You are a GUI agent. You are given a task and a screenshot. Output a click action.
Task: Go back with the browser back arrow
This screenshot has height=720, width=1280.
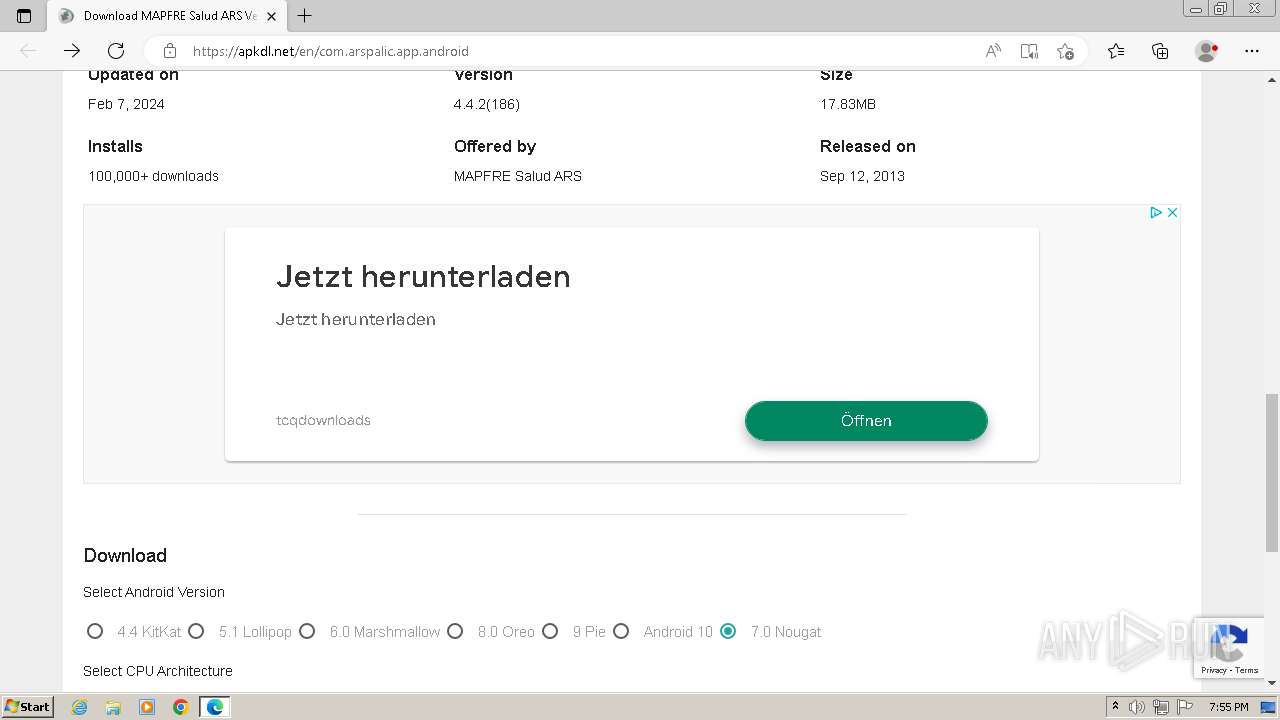click(x=28, y=51)
